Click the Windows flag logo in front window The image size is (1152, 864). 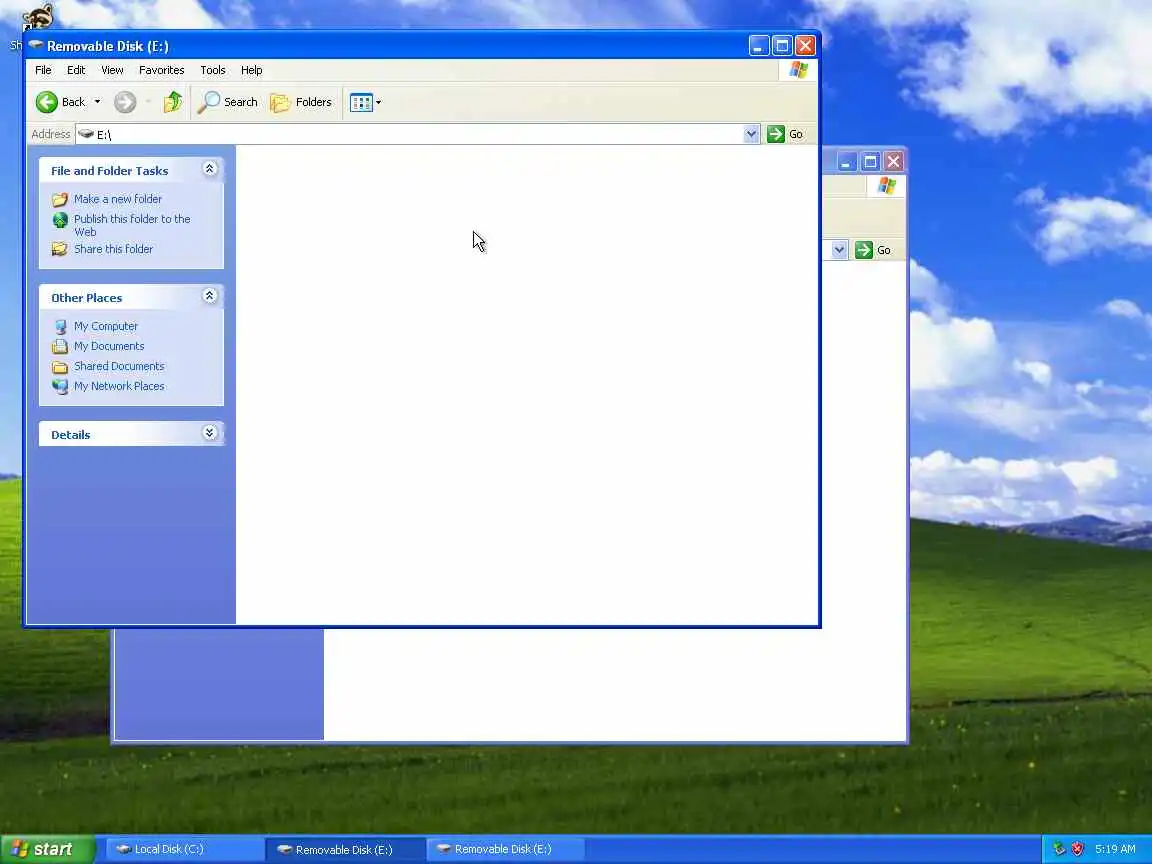(x=799, y=70)
